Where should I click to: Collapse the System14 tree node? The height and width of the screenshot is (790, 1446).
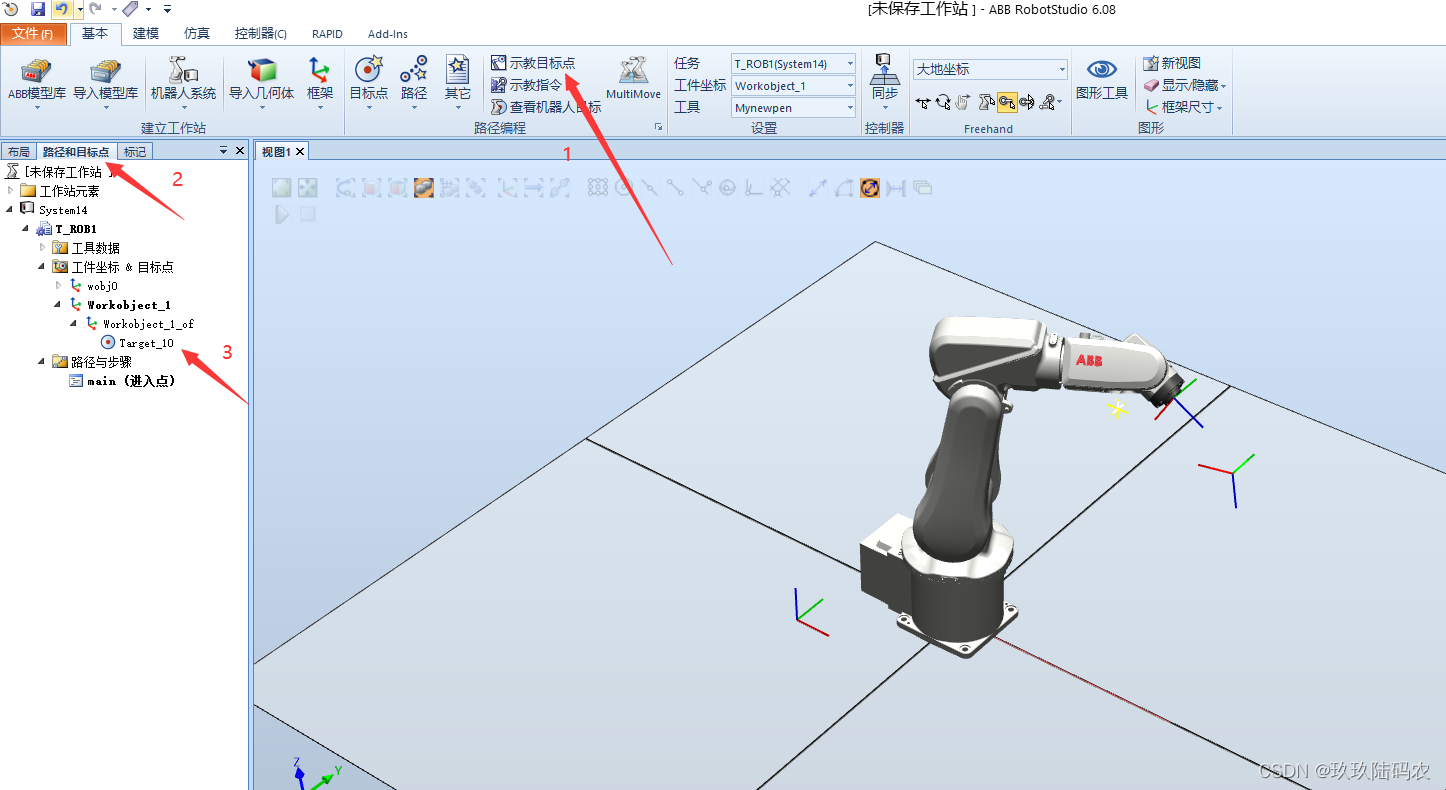(x=11, y=210)
